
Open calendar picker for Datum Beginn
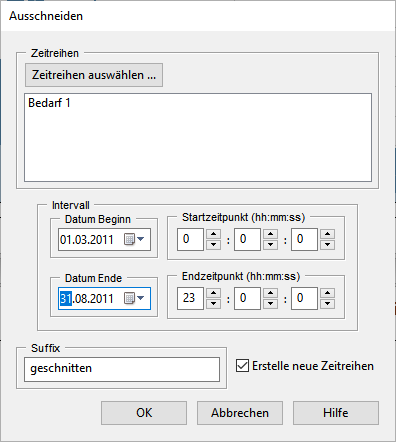[x=134, y=239]
